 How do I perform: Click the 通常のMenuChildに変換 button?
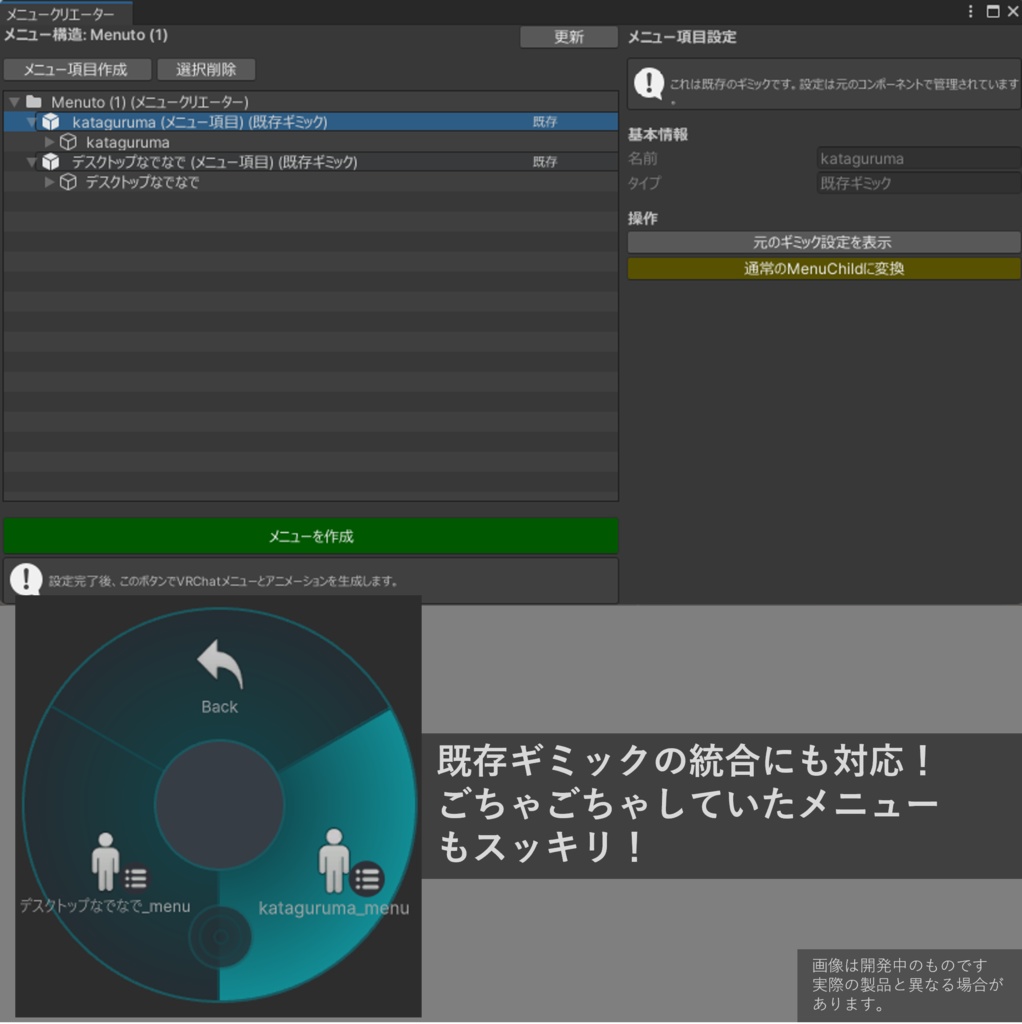click(822, 268)
